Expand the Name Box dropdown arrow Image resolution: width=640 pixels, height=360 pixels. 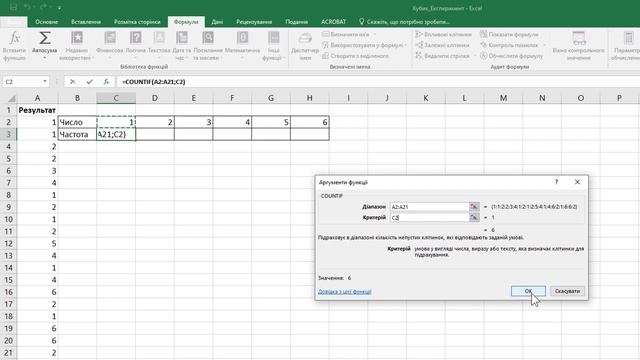tap(45, 82)
